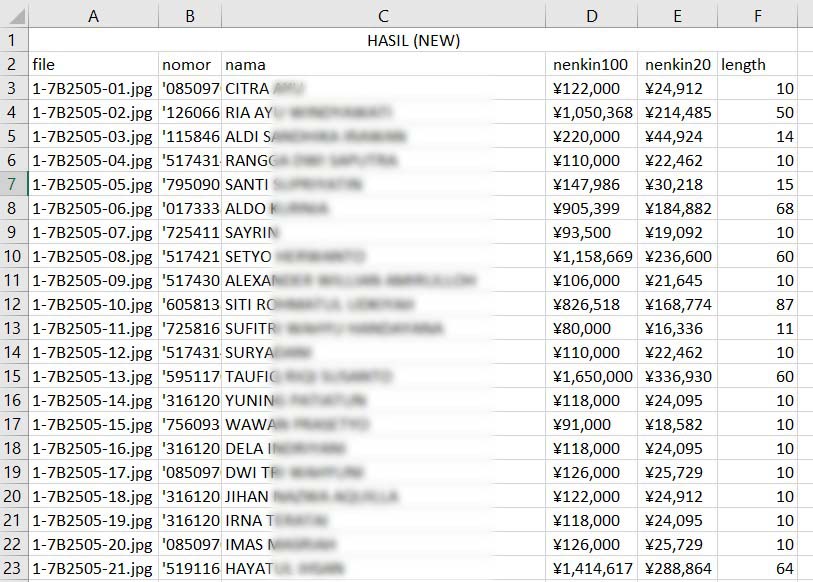The width and height of the screenshot is (813, 582).
Task: Click nenkin100 value ¥1,050,368
Action: tap(592, 112)
